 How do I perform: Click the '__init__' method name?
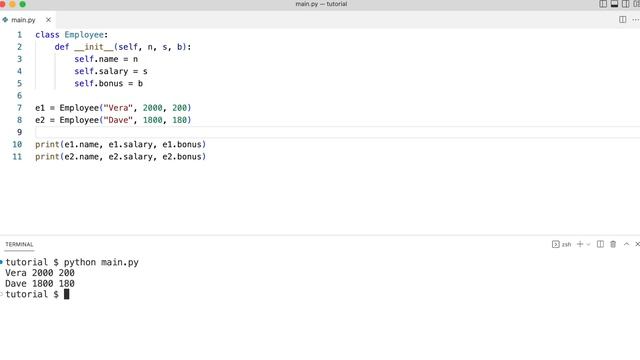(94, 47)
